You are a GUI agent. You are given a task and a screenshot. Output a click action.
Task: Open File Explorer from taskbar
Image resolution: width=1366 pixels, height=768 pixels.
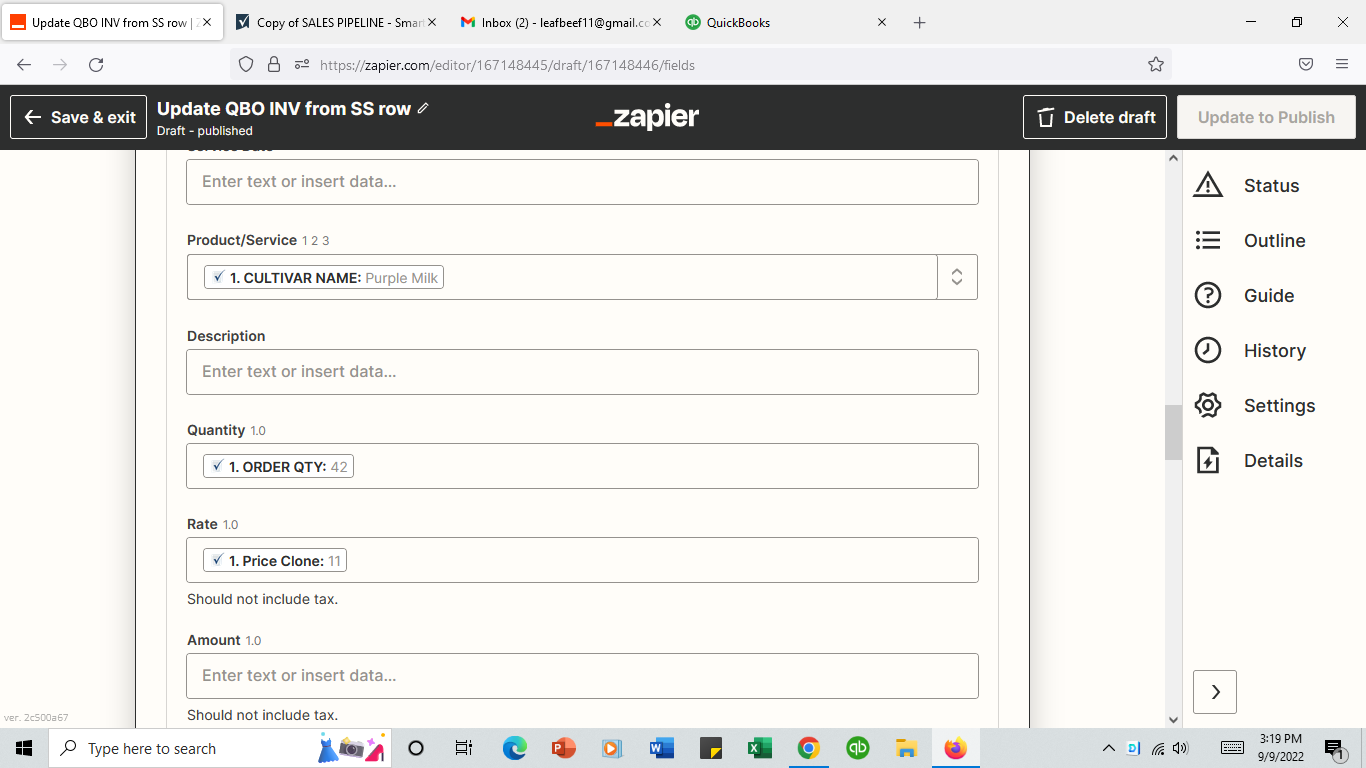906,748
